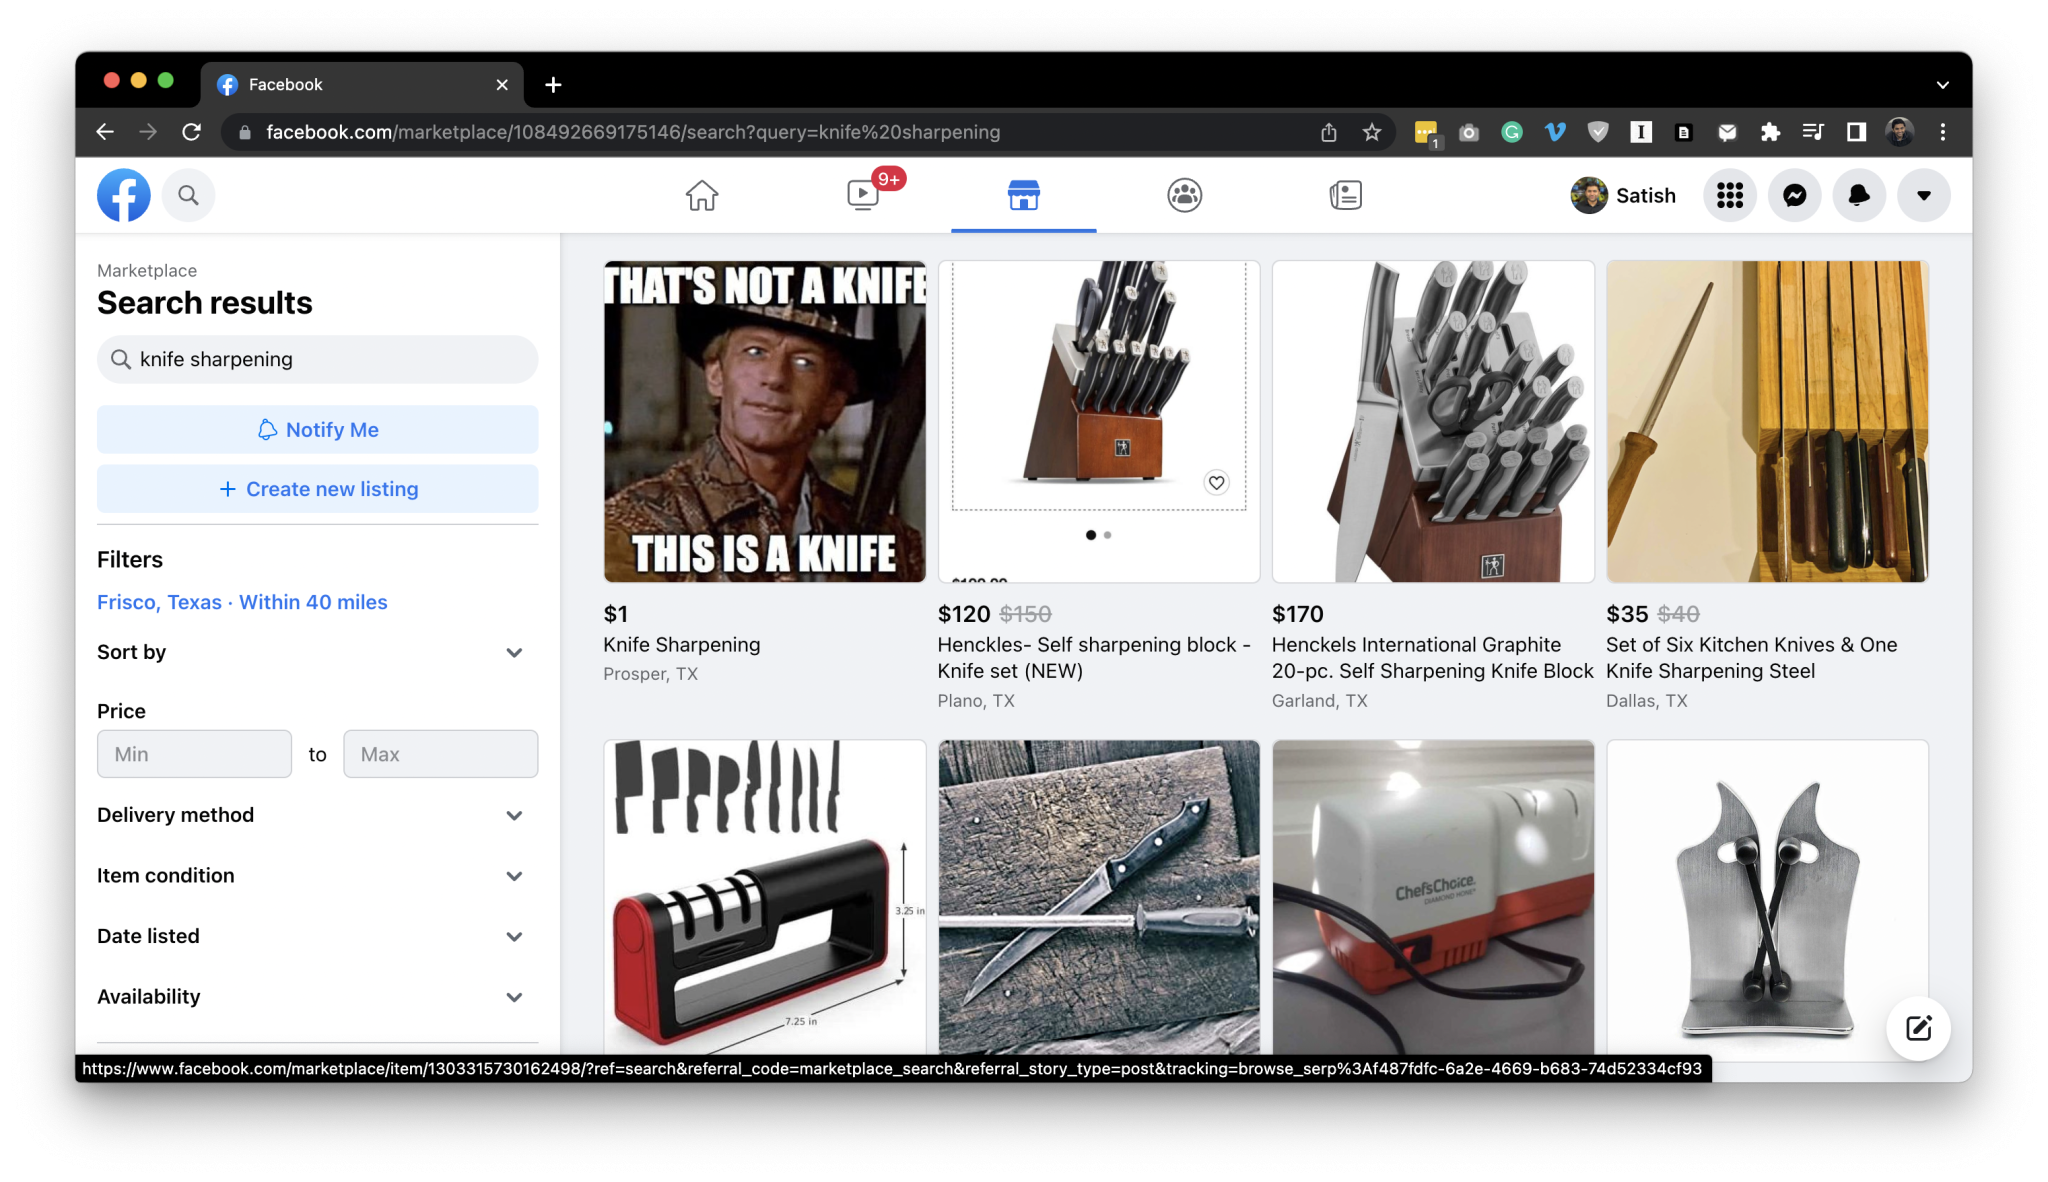Image resolution: width=2048 pixels, height=1182 pixels.
Task: Click the new message compose icon
Action: 1918,1028
